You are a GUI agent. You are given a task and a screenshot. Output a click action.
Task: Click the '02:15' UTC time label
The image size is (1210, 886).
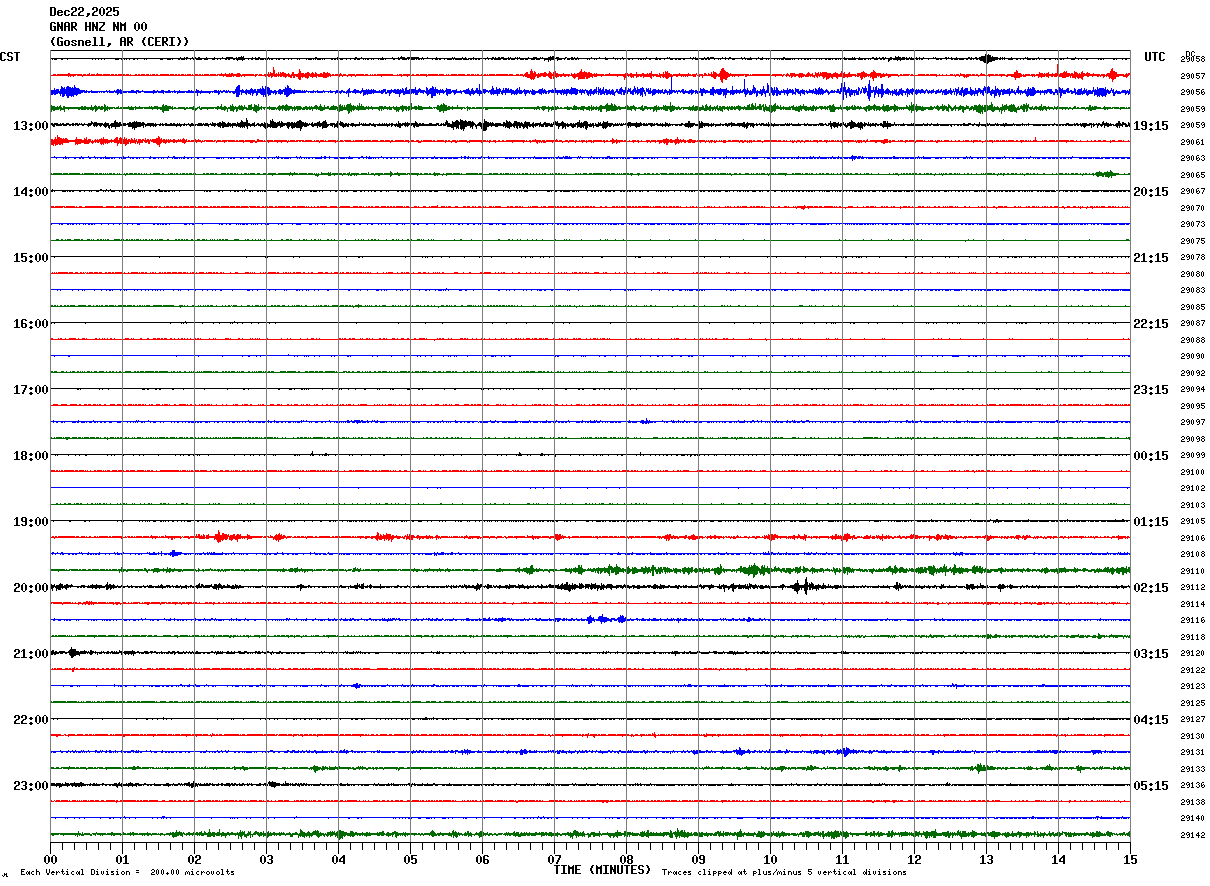pos(1151,588)
